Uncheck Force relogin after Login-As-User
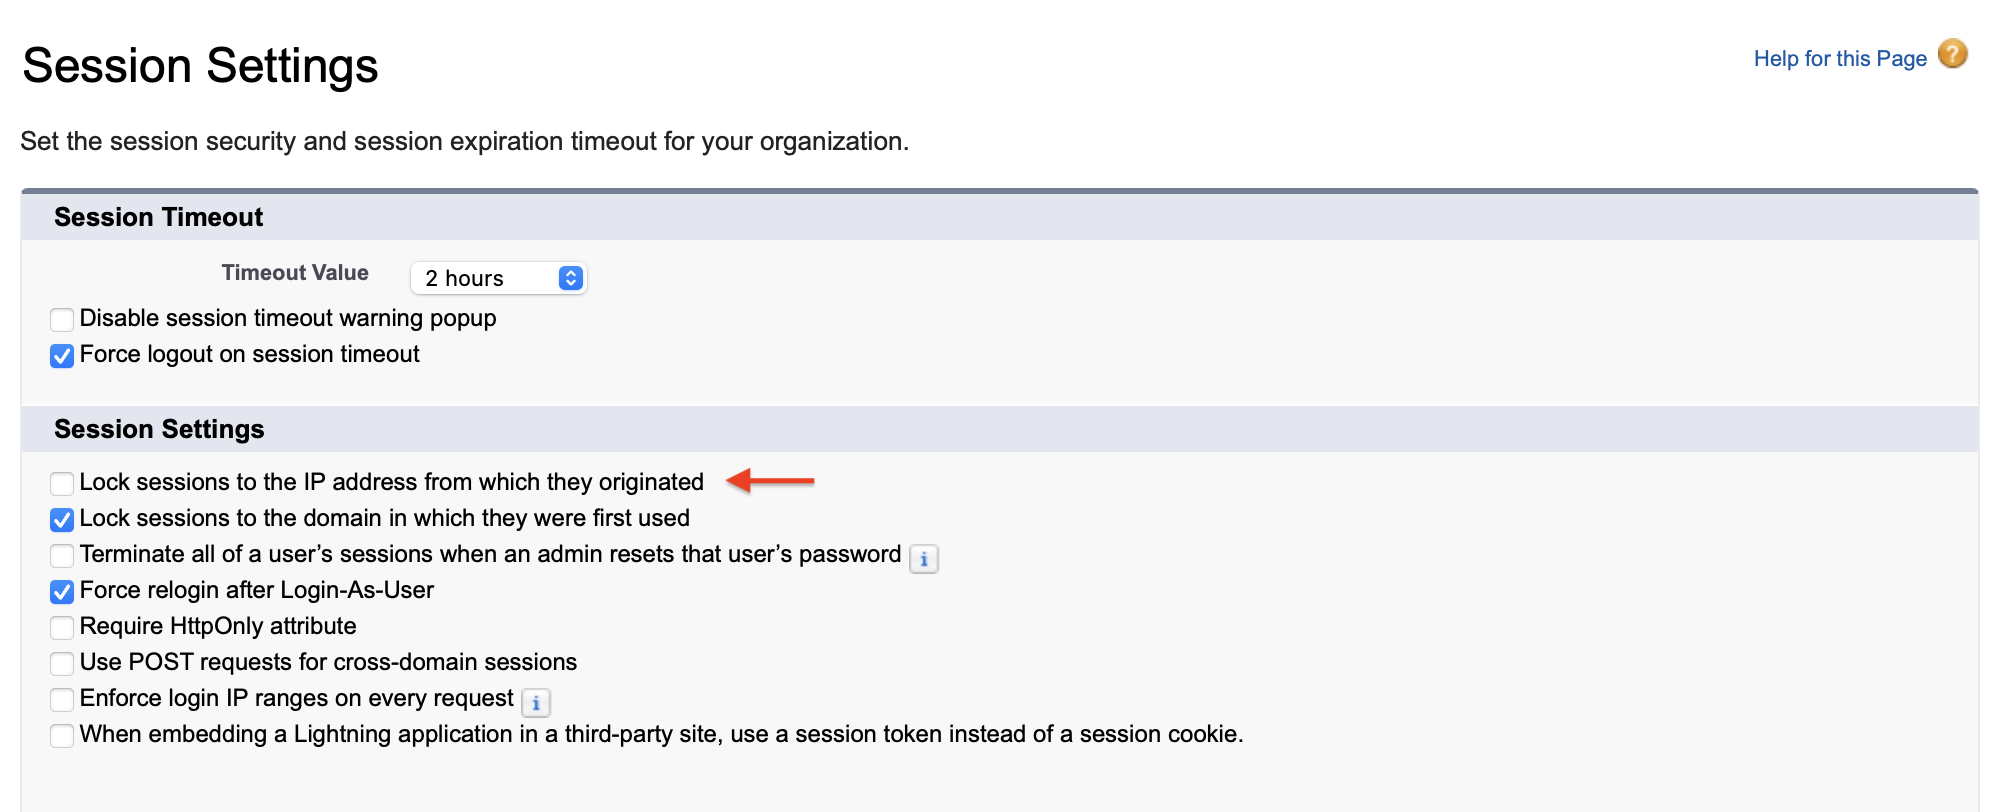Image resolution: width=1992 pixels, height=812 pixels. (61, 591)
